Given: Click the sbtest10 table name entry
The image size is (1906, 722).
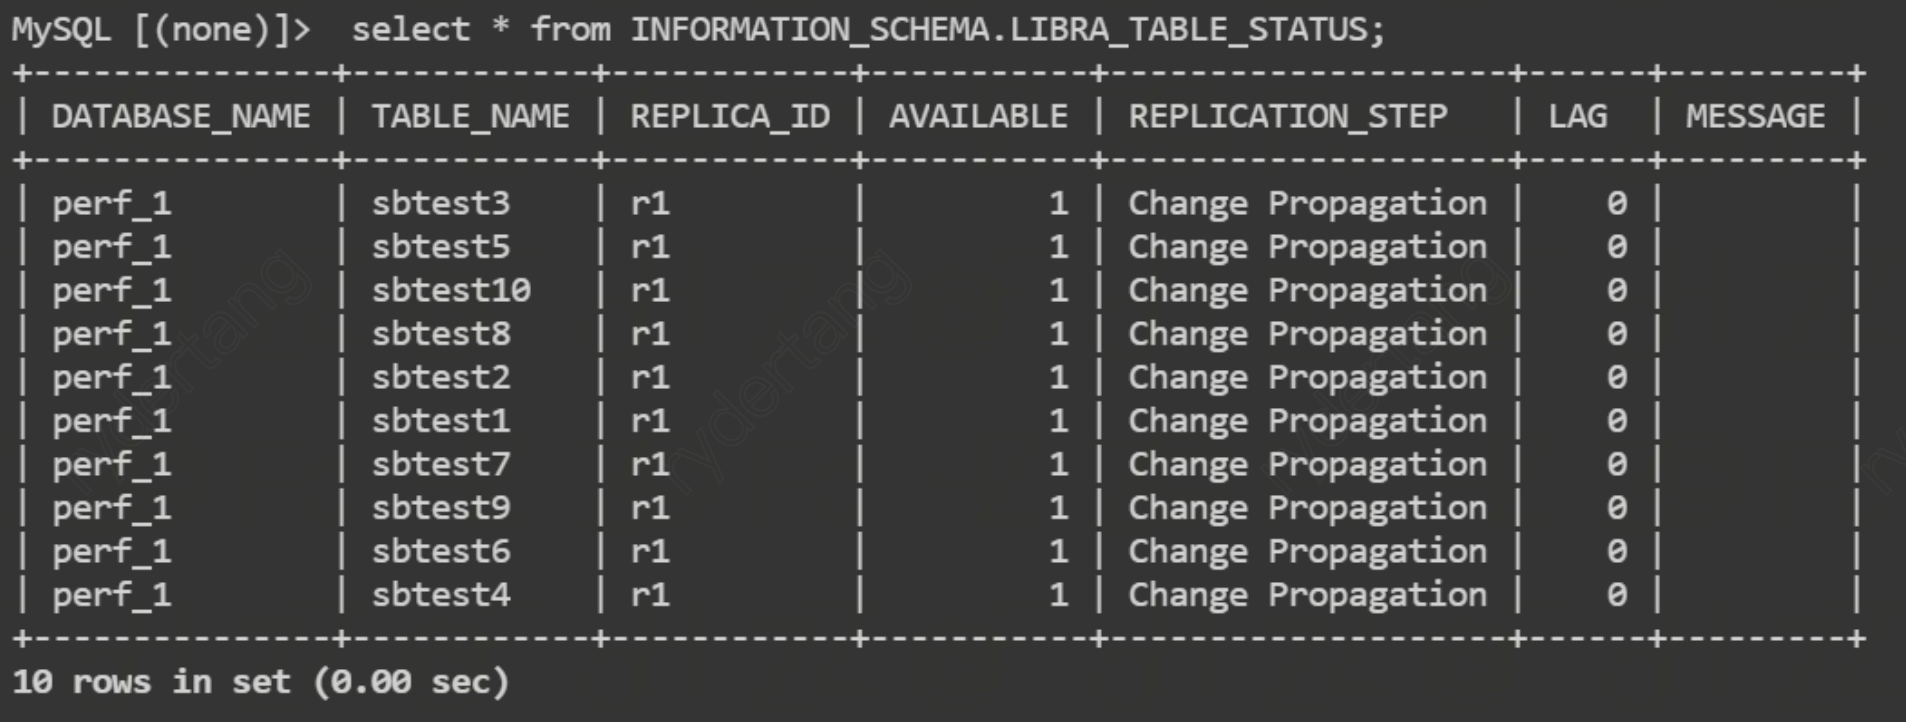Looking at the screenshot, I should pos(451,291).
